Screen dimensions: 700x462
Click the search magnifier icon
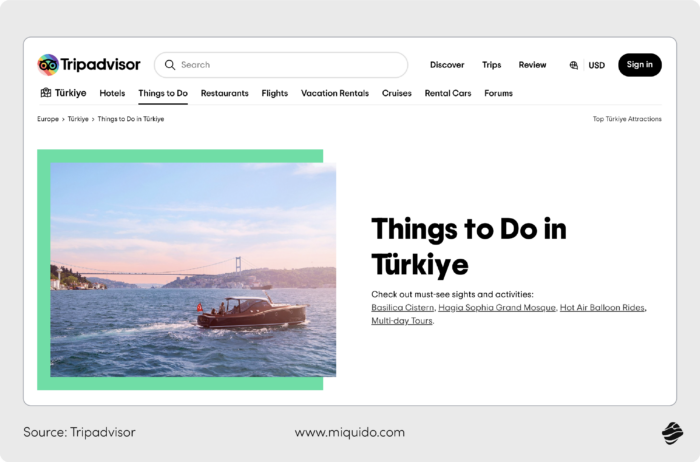tap(170, 65)
